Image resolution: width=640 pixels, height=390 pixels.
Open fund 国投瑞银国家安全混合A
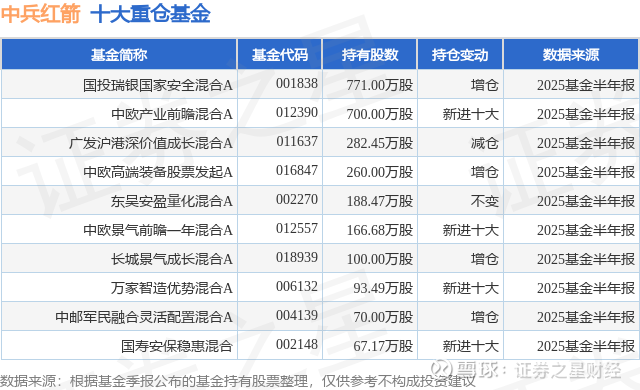[x=158, y=85]
